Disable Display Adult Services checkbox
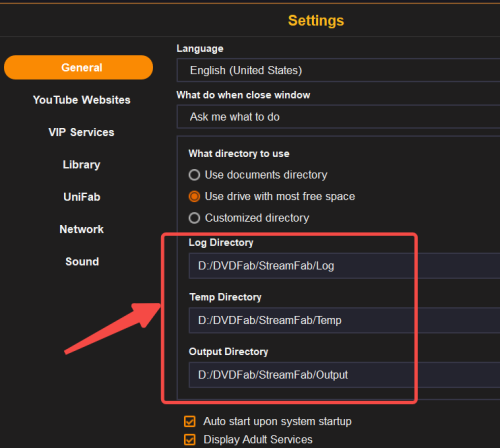Viewport: 500px width, 448px height. (x=190, y=440)
